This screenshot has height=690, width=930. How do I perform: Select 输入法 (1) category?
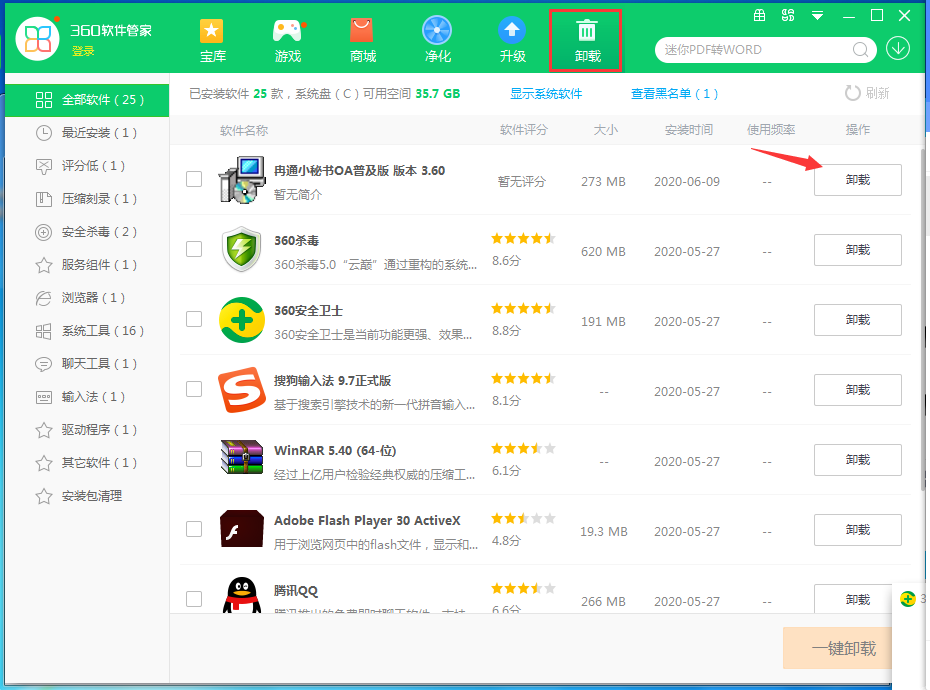click(87, 397)
